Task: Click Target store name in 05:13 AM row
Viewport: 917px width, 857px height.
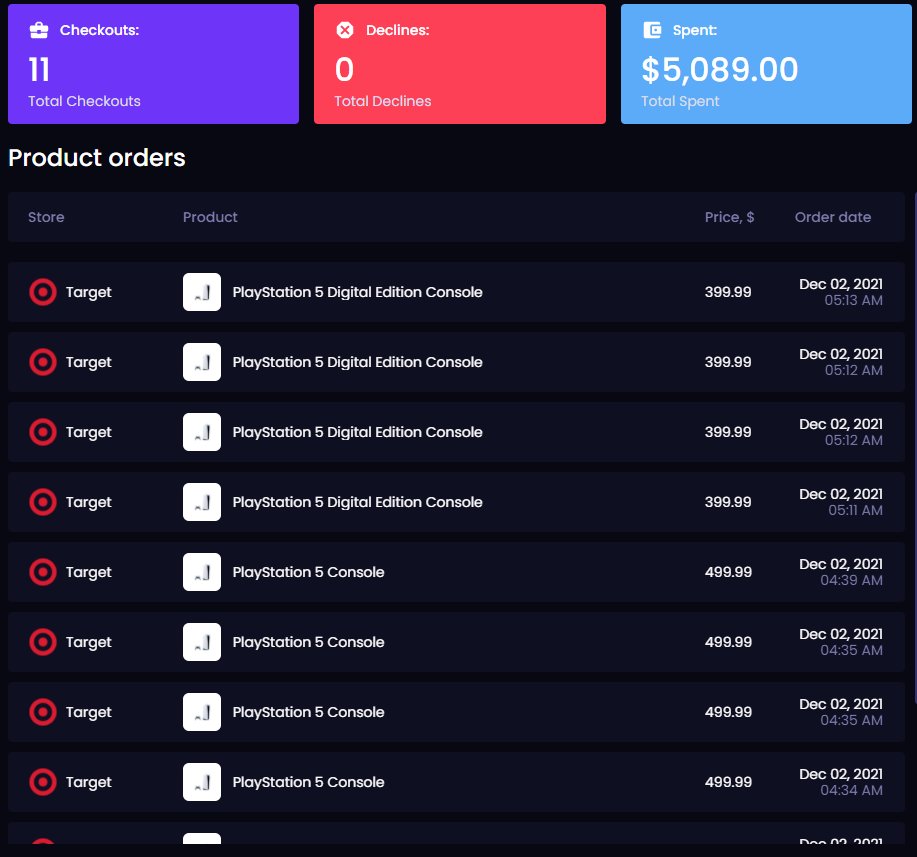Action: pyautogui.click(x=88, y=292)
